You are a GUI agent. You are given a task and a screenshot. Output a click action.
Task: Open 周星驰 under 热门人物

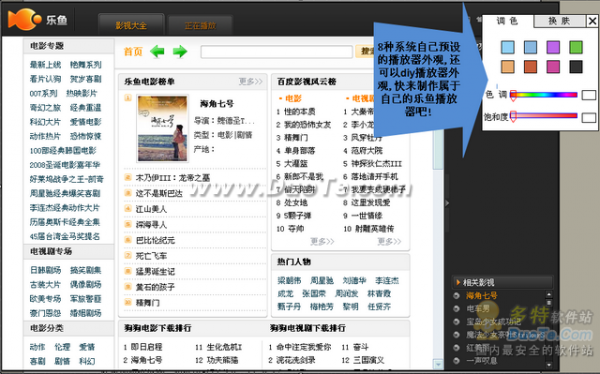(322, 281)
